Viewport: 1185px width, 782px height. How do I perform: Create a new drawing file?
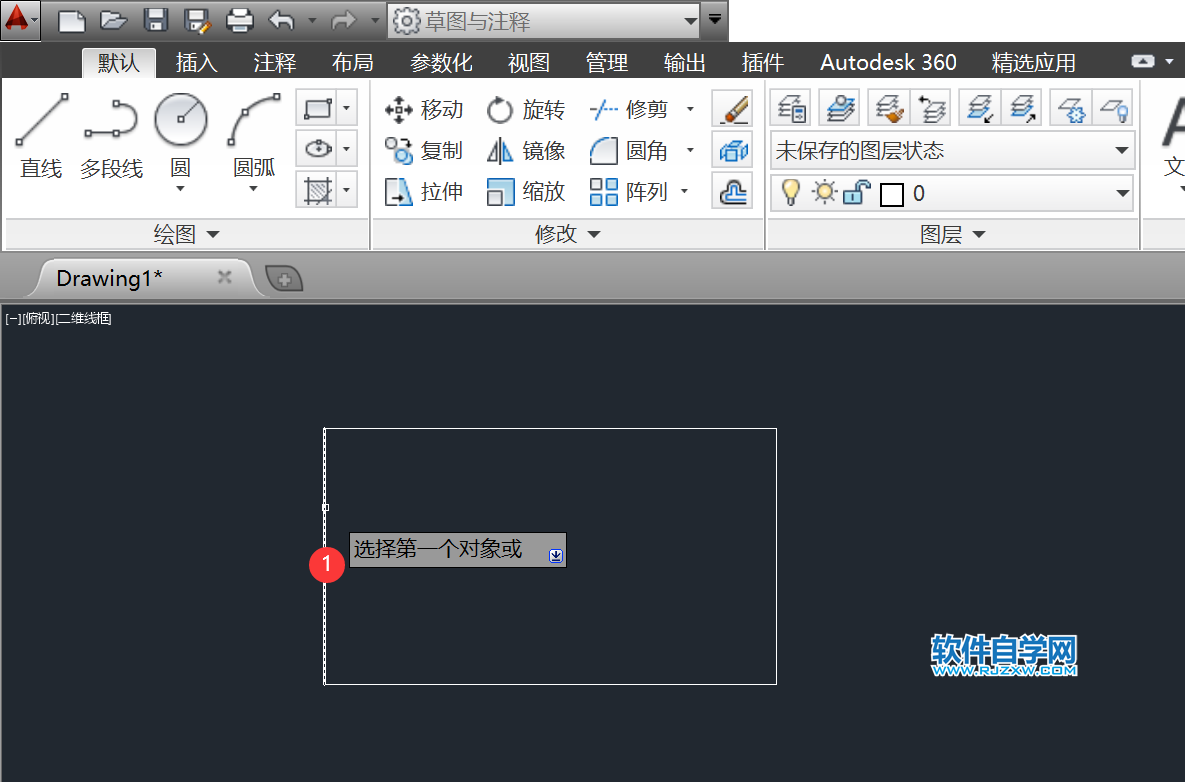(x=72, y=20)
